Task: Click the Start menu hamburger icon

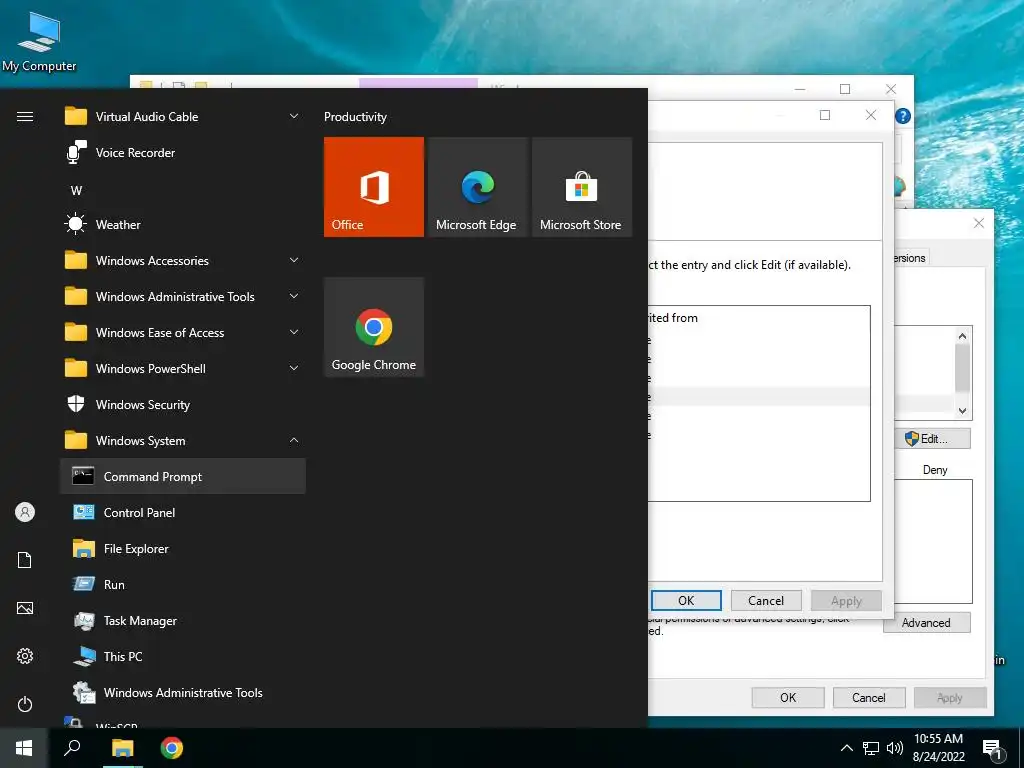Action: (25, 116)
